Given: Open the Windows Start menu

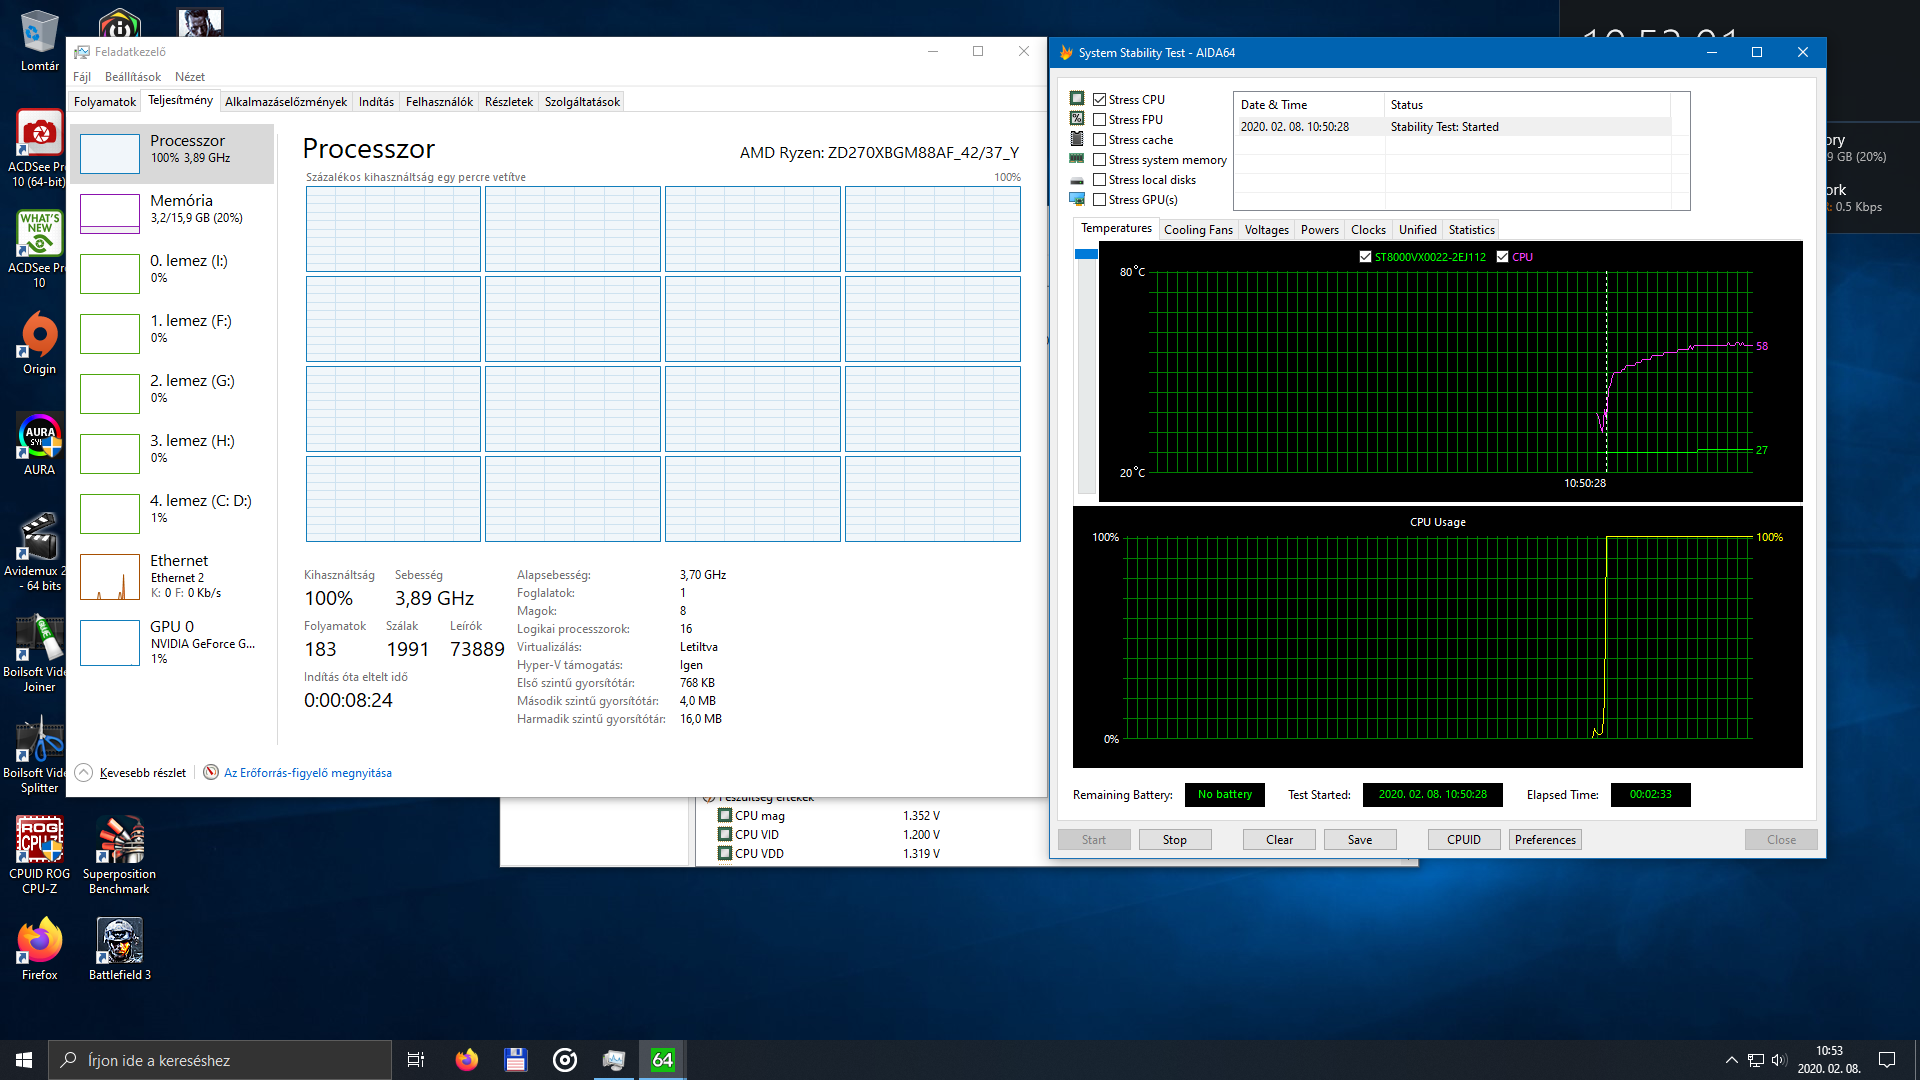Looking at the screenshot, I should click(x=24, y=1060).
